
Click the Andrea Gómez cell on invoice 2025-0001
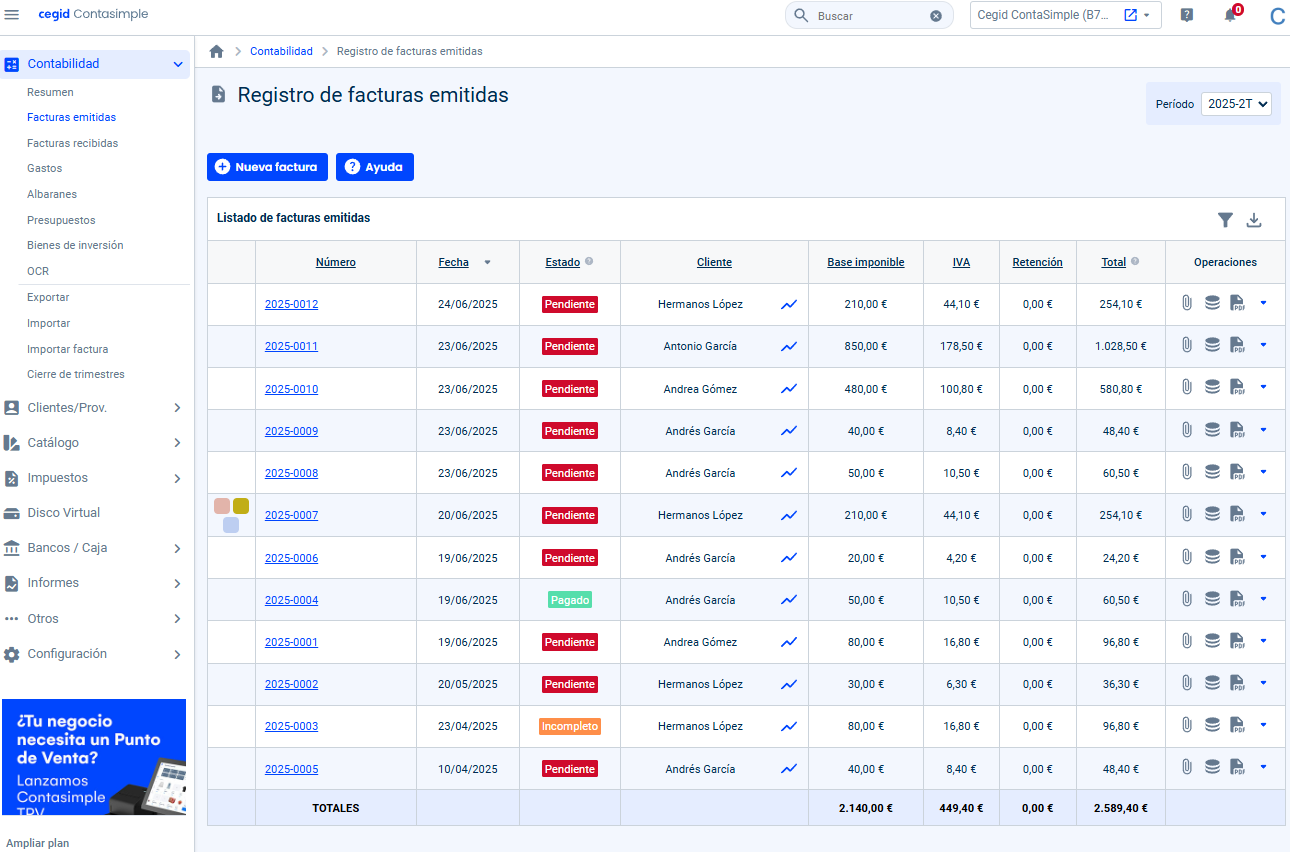[714, 642]
